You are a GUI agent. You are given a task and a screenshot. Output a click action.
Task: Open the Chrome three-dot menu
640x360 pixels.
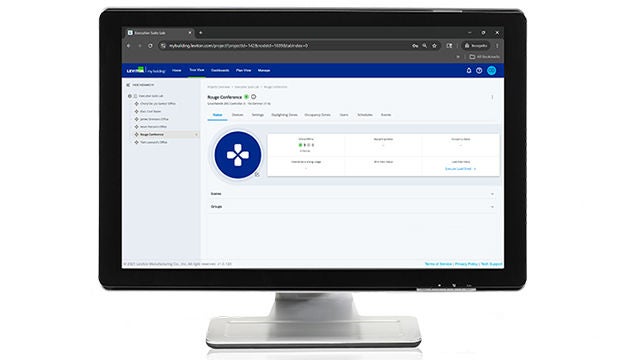pyautogui.click(x=497, y=46)
